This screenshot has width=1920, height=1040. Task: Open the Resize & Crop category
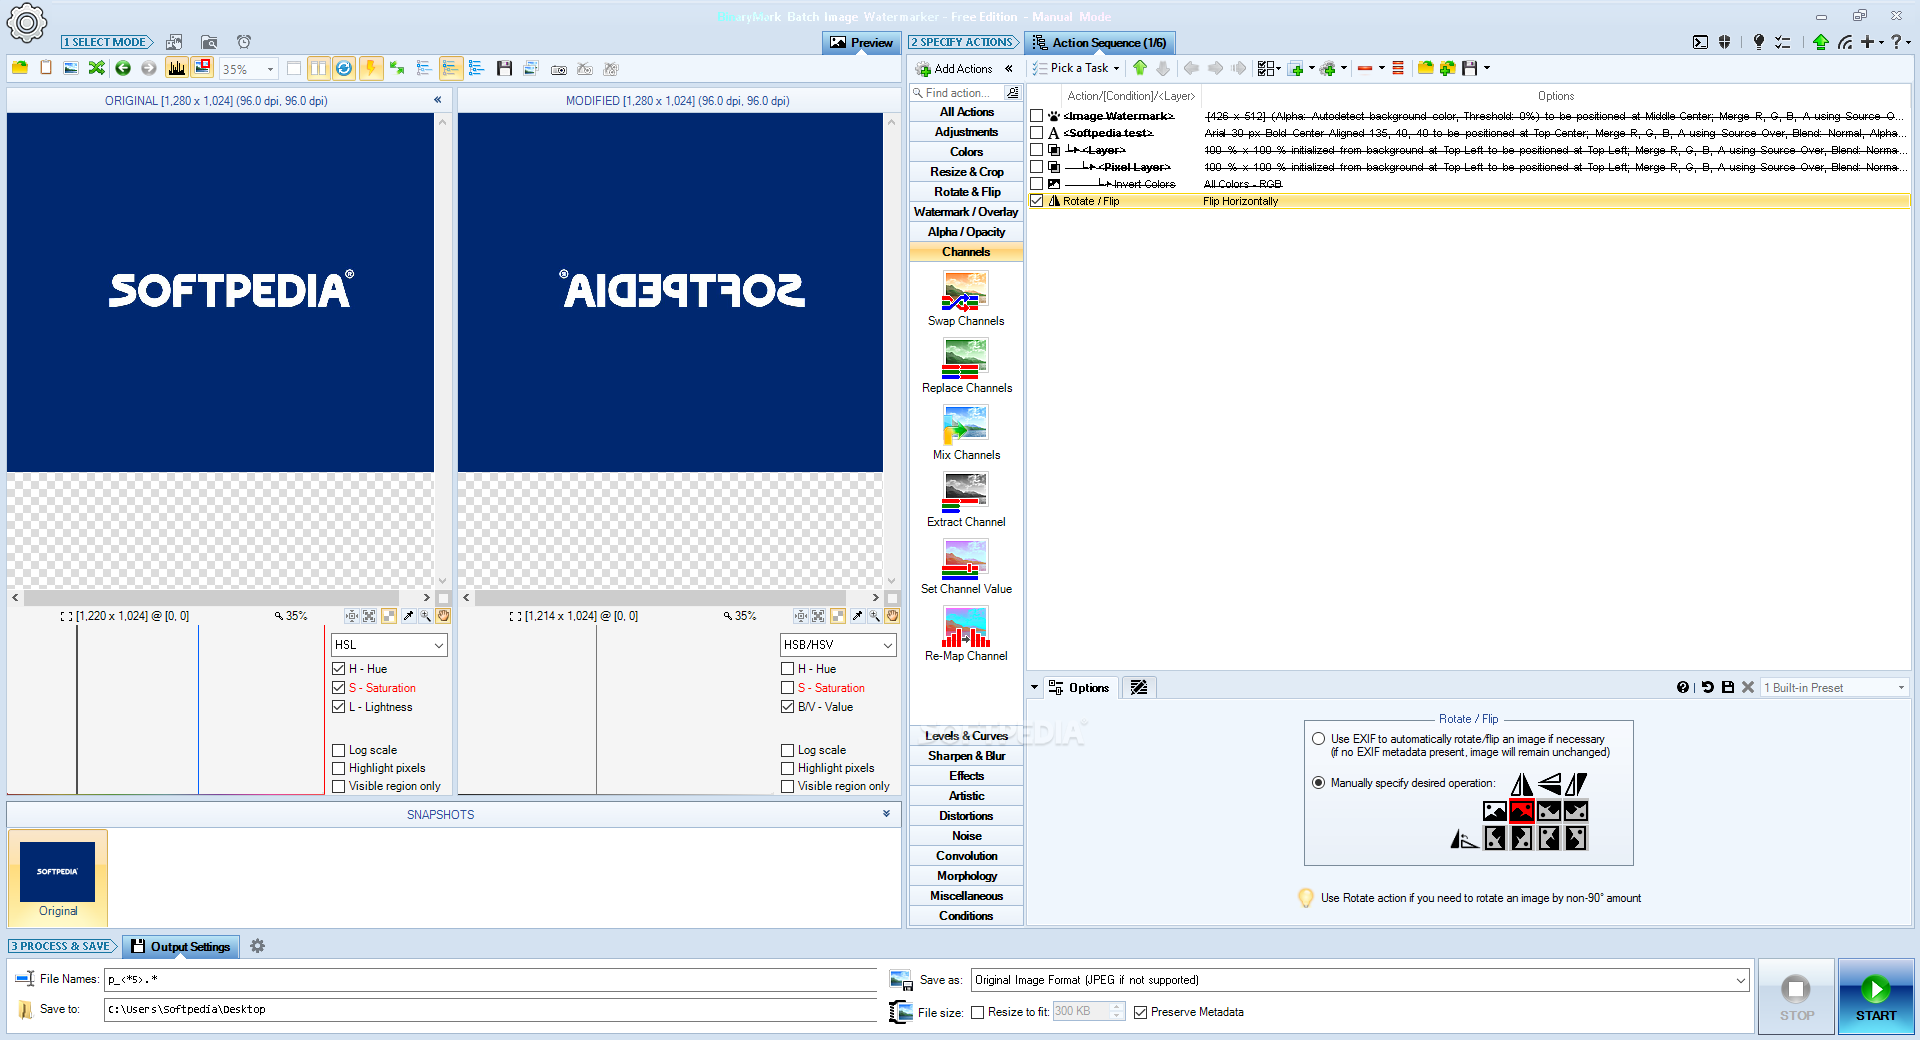coord(966,172)
